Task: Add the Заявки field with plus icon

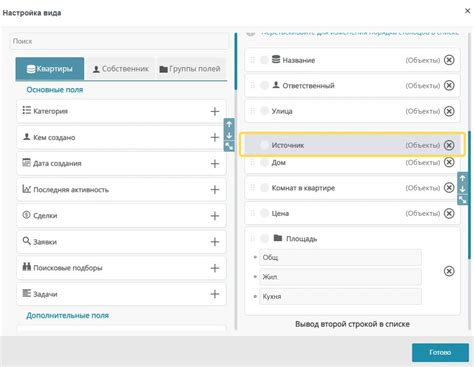Action: (x=215, y=242)
